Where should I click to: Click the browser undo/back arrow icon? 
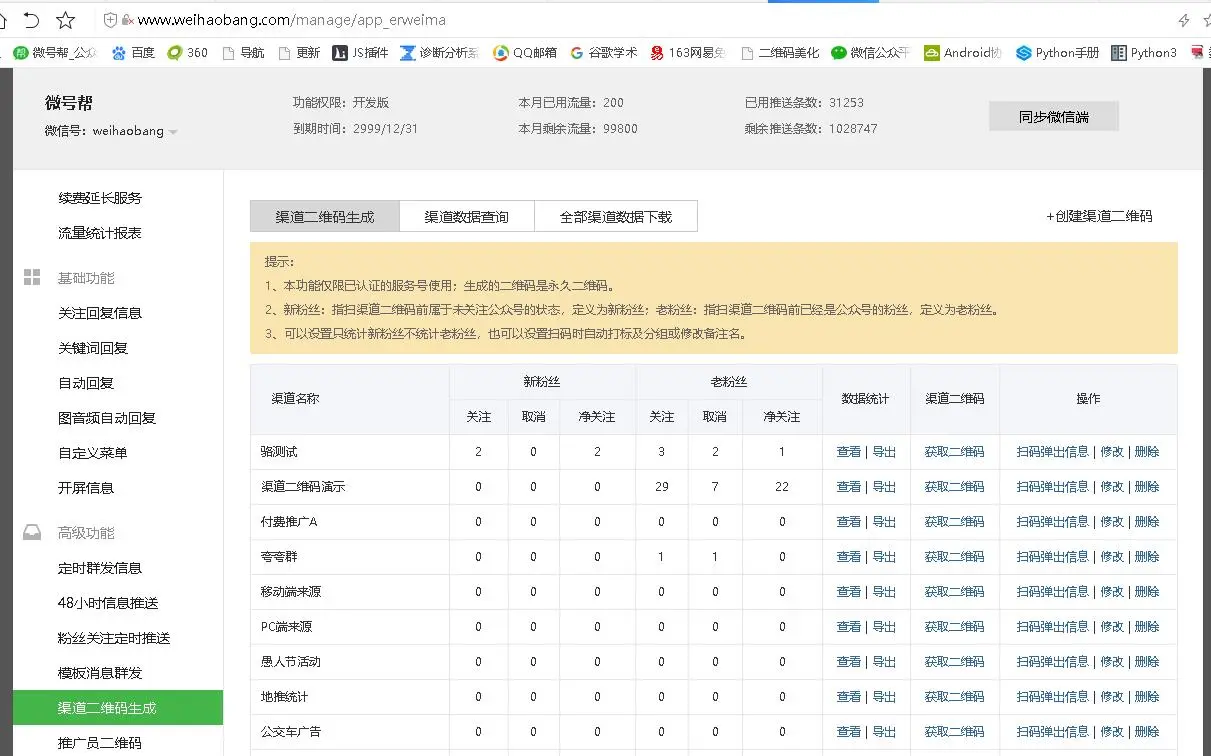coord(31,19)
